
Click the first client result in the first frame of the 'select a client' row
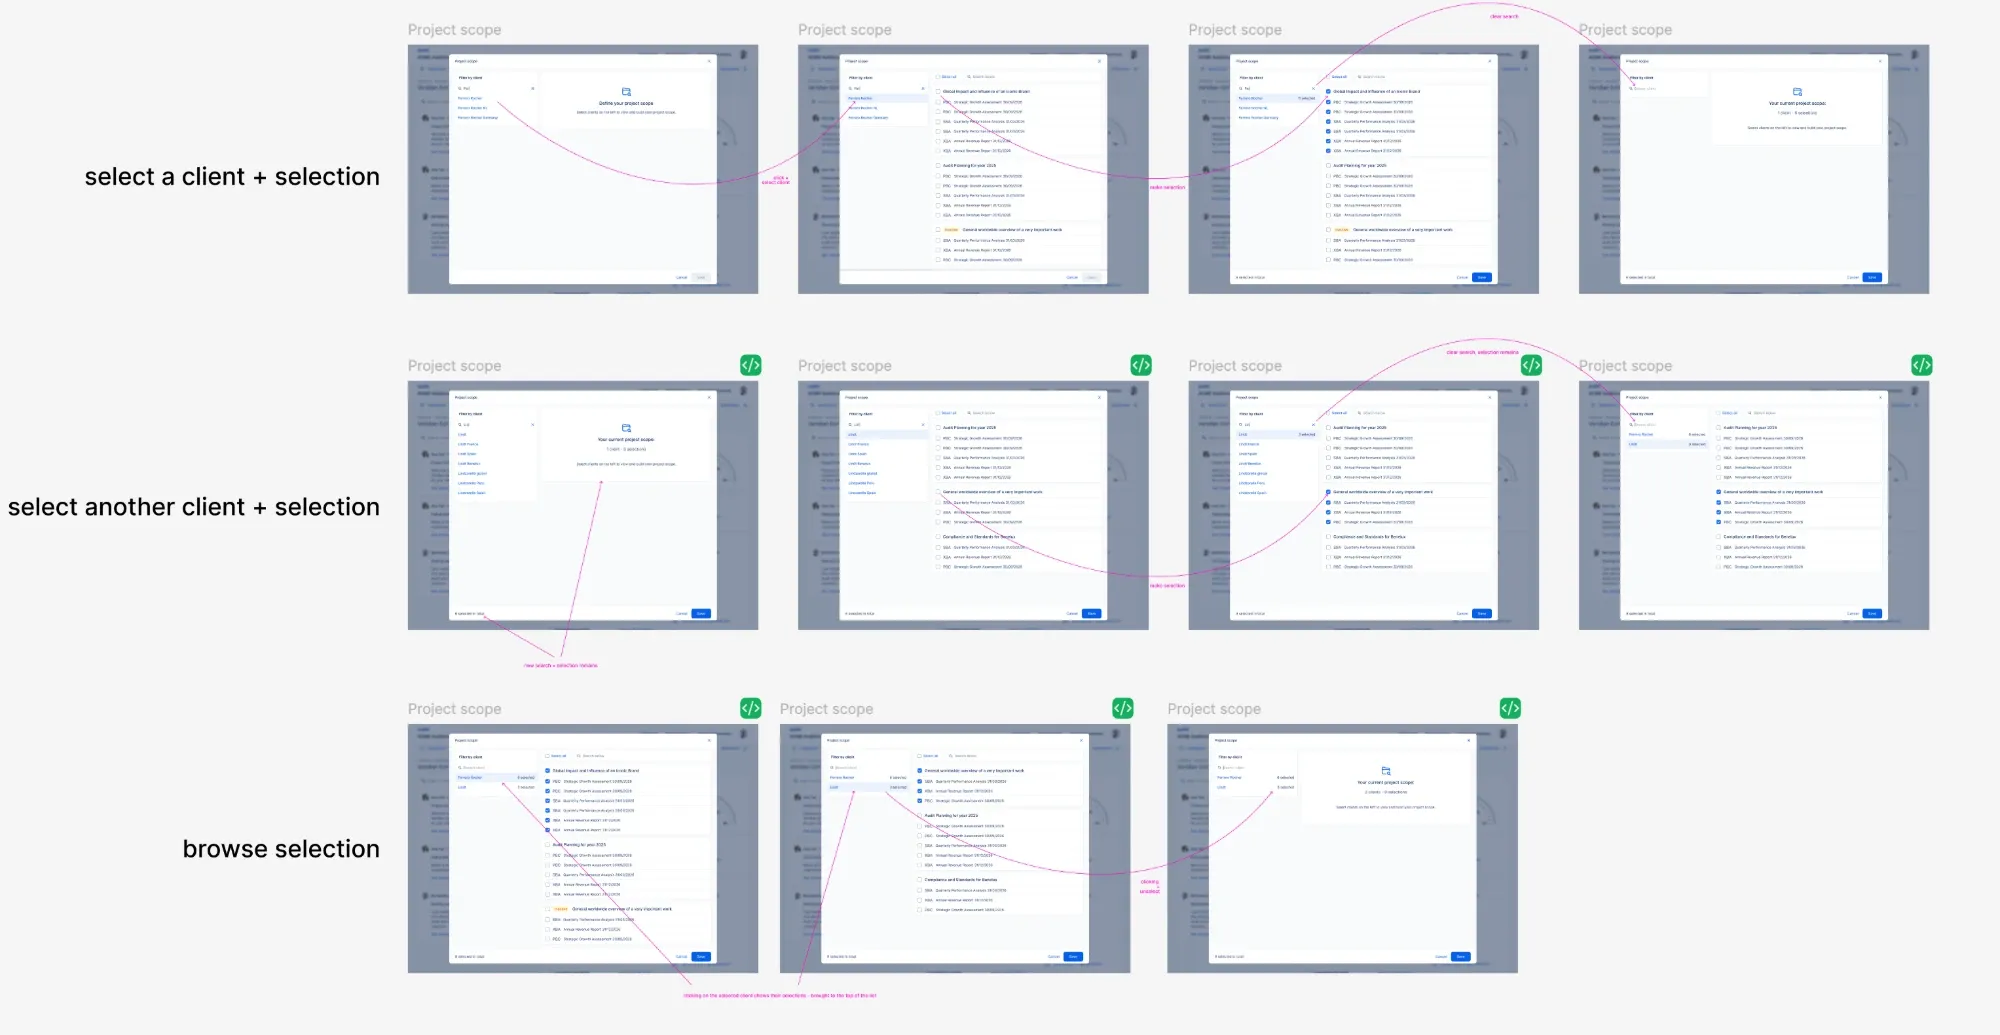(x=470, y=99)
